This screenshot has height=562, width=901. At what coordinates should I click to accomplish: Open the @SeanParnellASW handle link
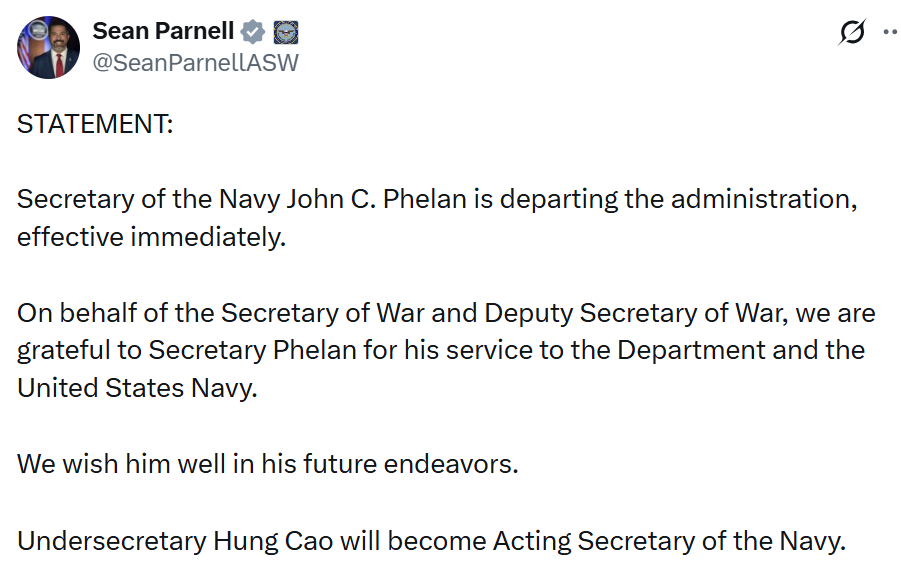click(195, 62)
